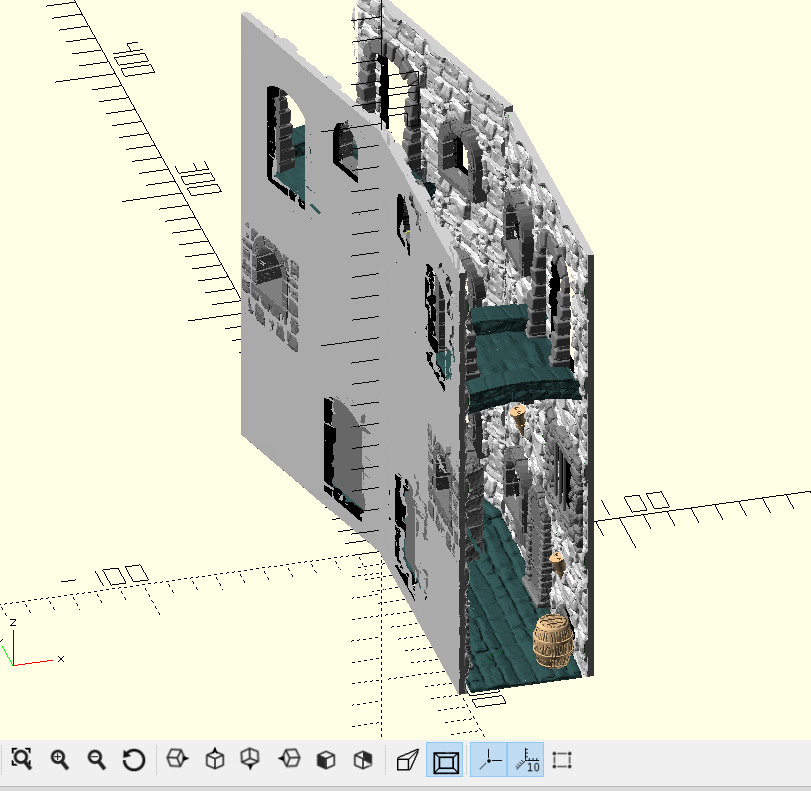Switch to Front view cube icon
Viewport: 811px width, 791px height.
tap(325, 761)
